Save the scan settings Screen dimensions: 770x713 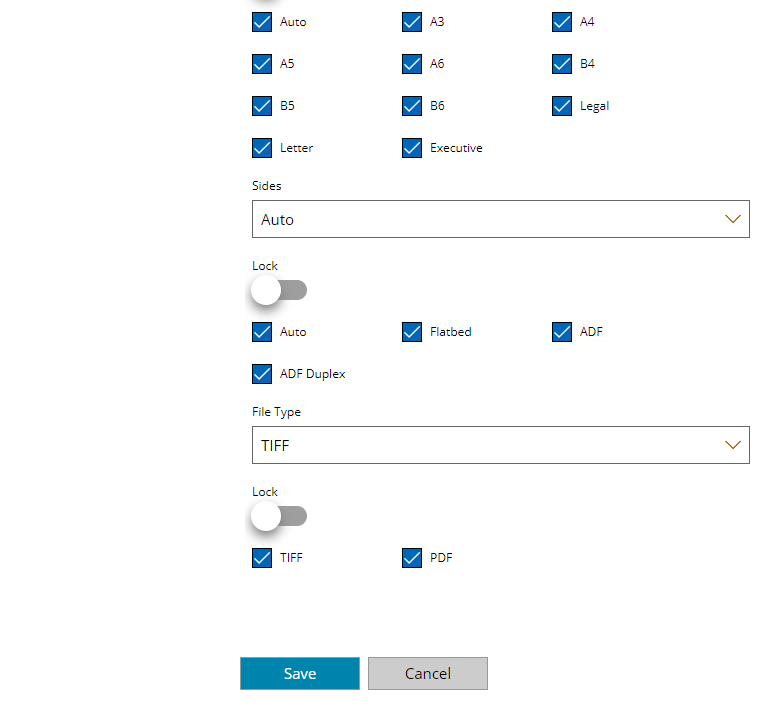point(300,673)
